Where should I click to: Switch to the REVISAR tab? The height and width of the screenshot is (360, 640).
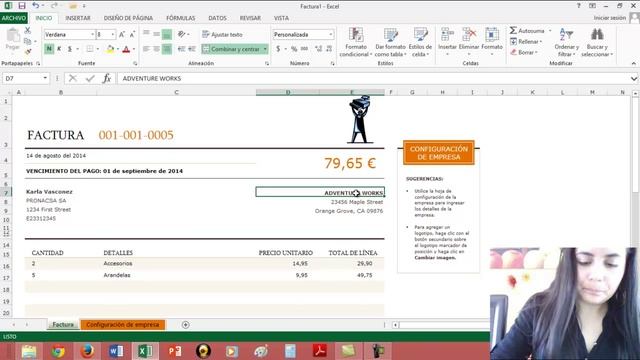point(250,18)
